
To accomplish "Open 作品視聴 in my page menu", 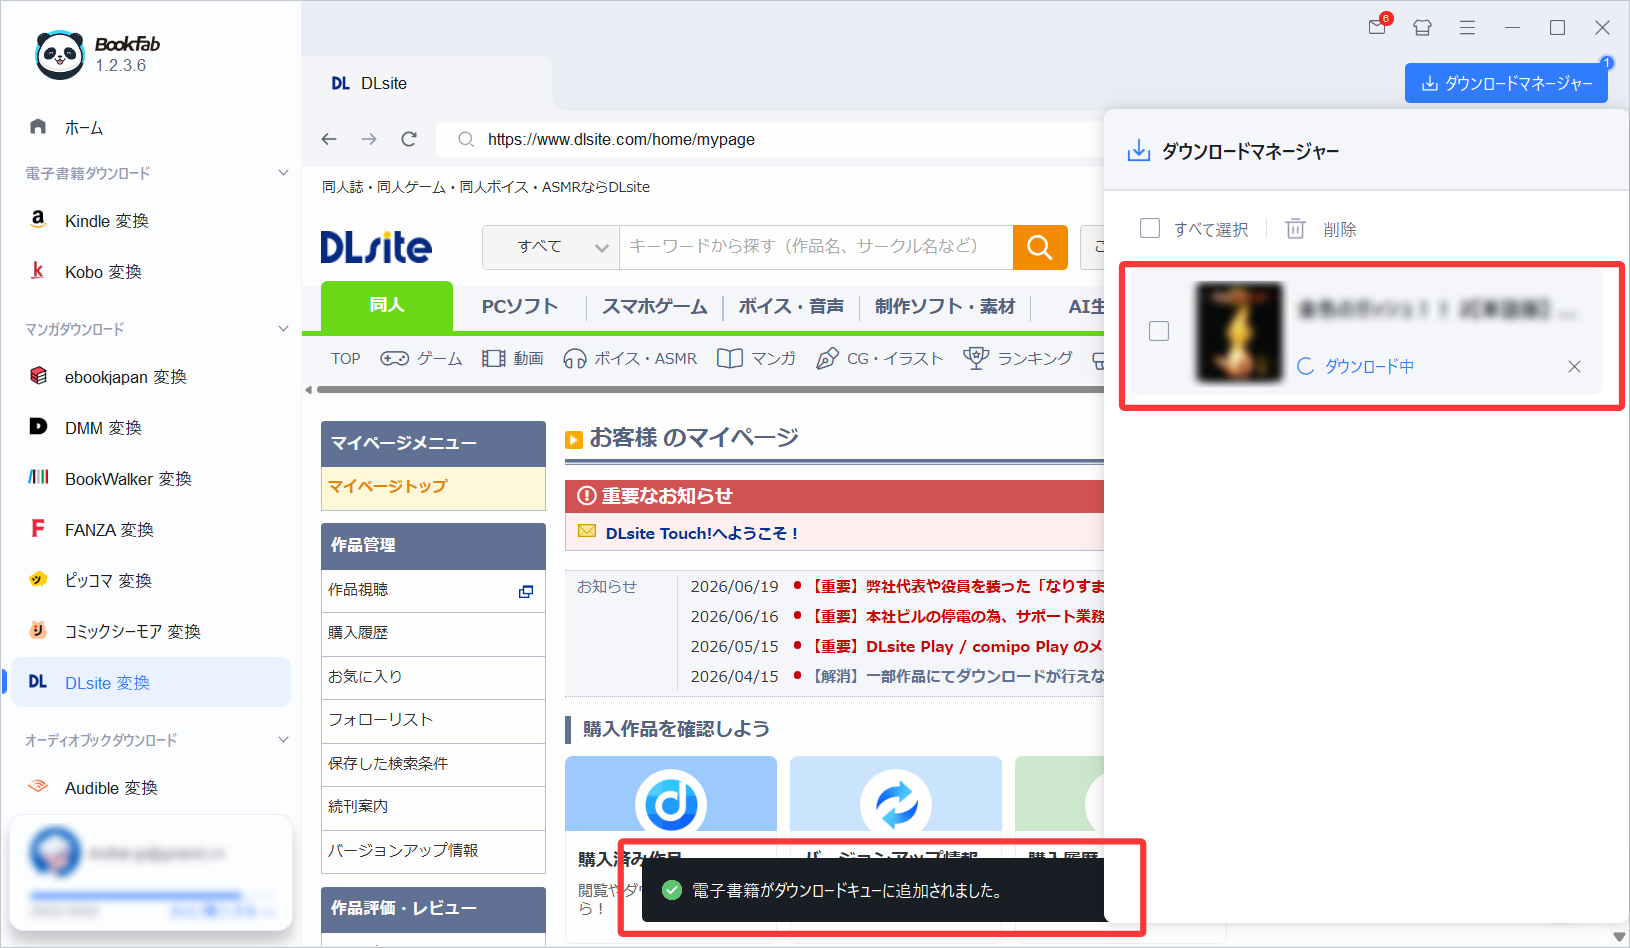I will tap(433, 591).
